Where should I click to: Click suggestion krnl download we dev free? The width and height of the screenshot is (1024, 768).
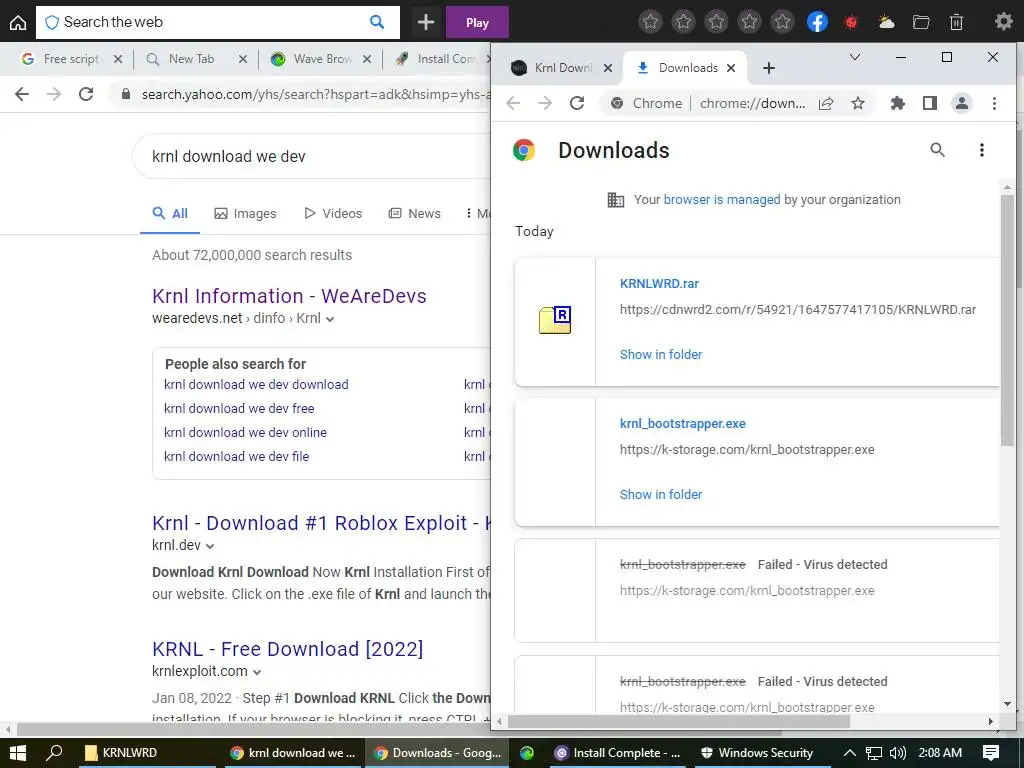pyautogui.click(x=239, y=409)
